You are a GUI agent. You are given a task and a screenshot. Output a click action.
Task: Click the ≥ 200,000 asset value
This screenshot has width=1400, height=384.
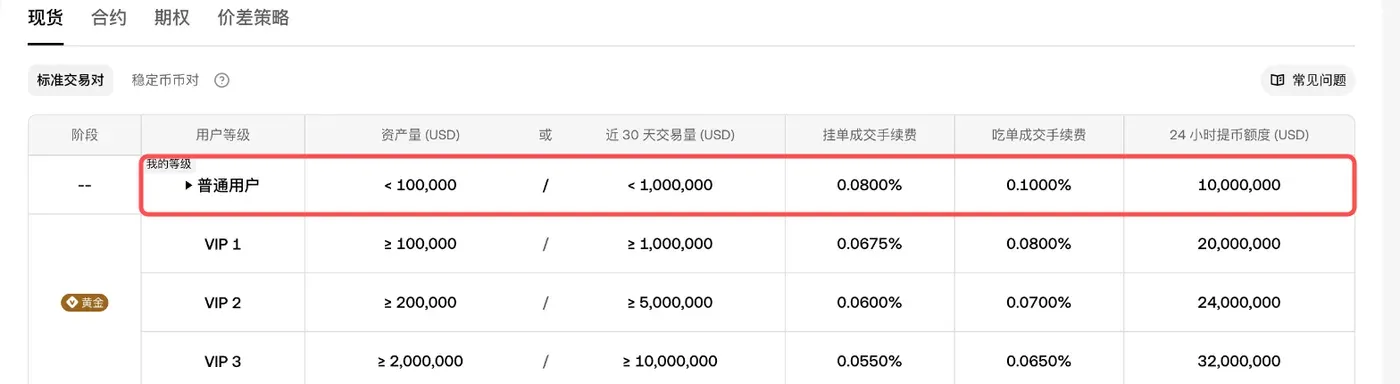pyautogui.click(x=420, y=302)
